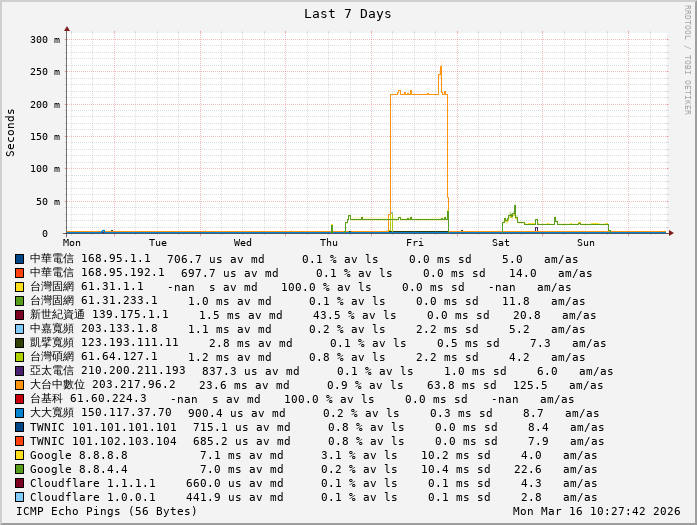The width and height of the screenshot is (697, 525).
Task: Click the Cloudflare 1.1.1.1 legend swatch
Action: 19,483
